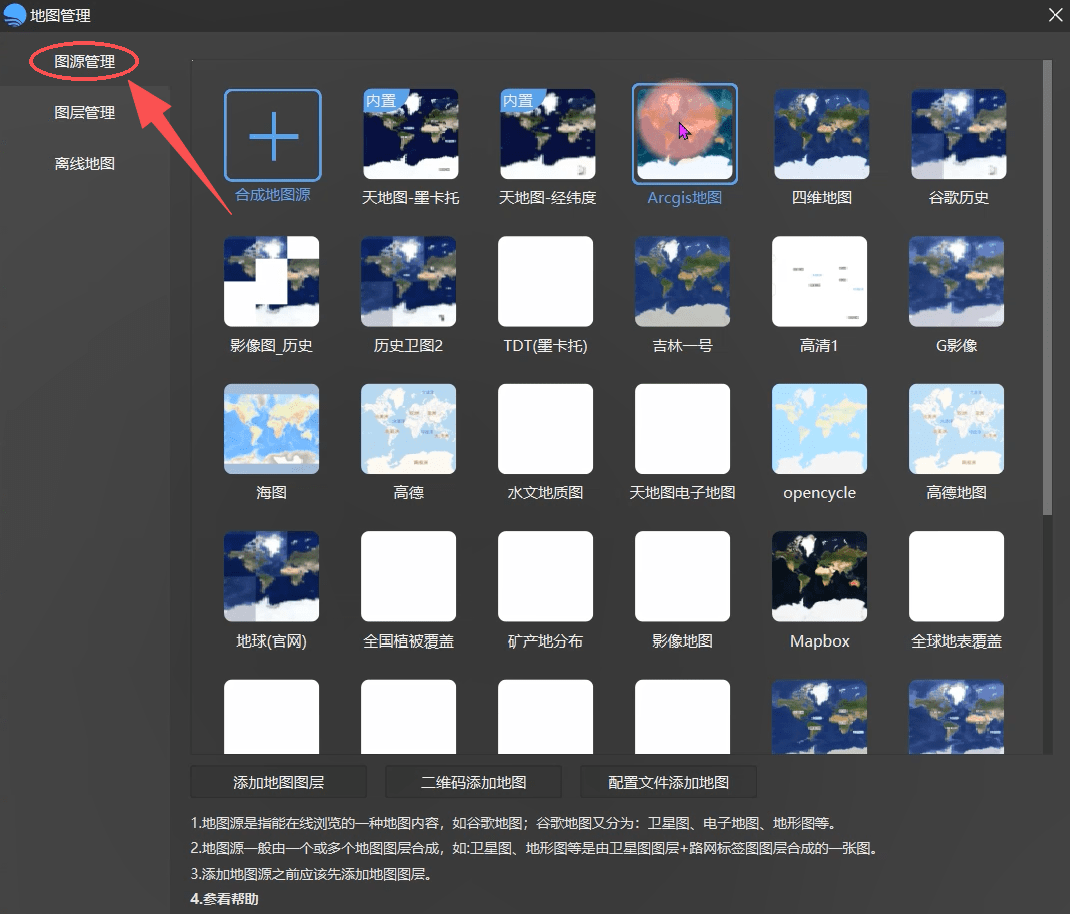Select the 矿产地分布 map source
The image size is (1070, 914).
[x=545, y=576]
